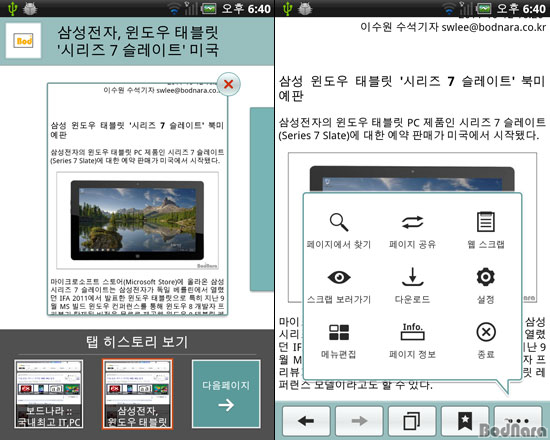Choose 웹 스크랩 web scrap
The image size is (550, 440).
pyautogui.click(x=486, y=231)
